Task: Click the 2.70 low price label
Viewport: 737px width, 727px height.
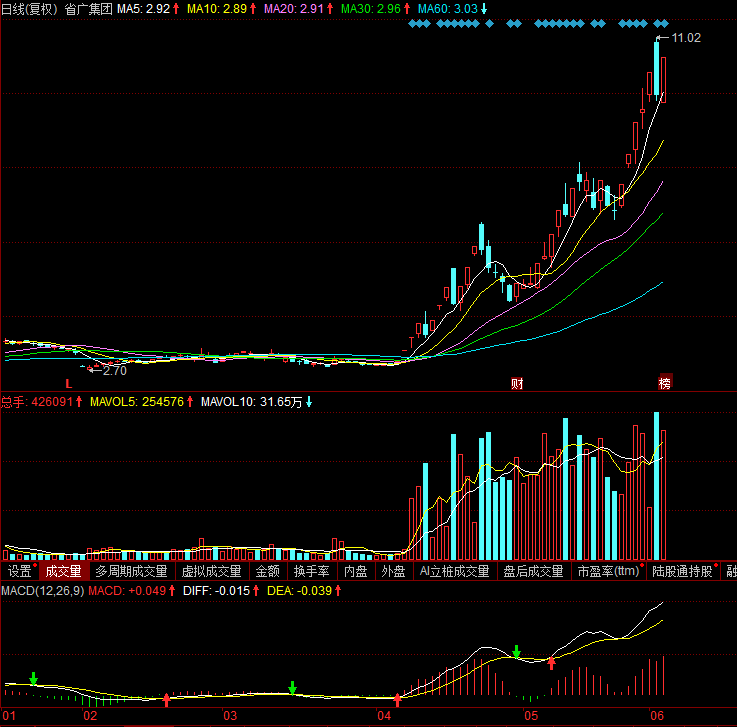Action: pyautogui.click(x=115, y=371)
